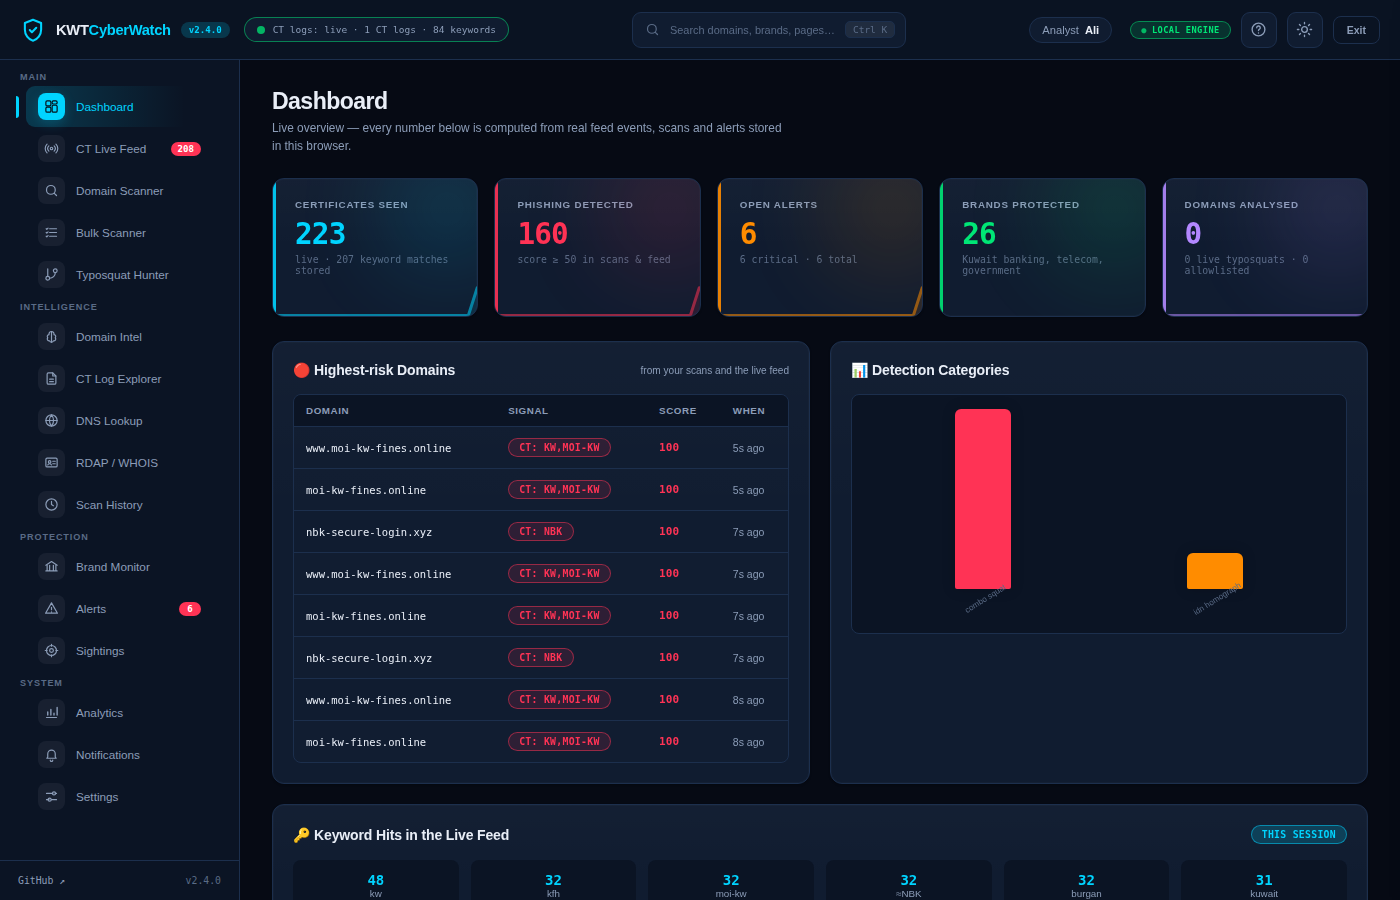
Task: Click the red combo squat bar in chart
Action: [x=982, y=499]
